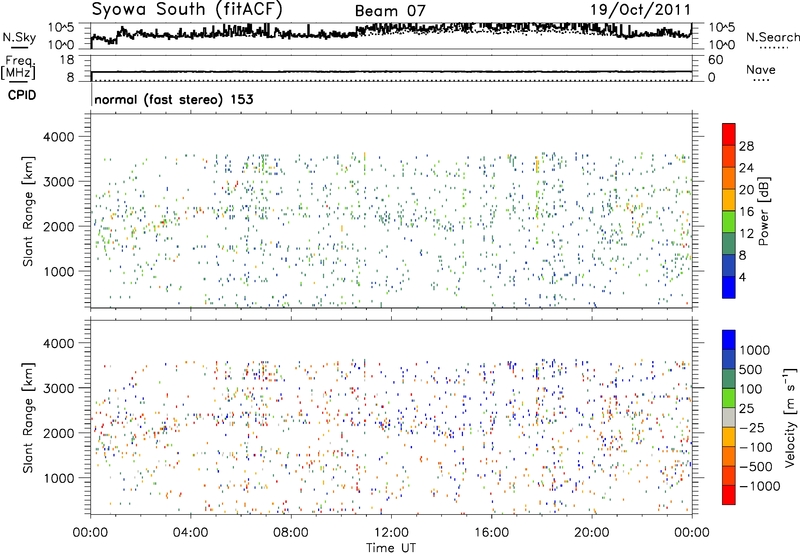Click the solid frequency line in the Freq panel
The height and width of the screenshot is (554, 800).
point(391,72)
